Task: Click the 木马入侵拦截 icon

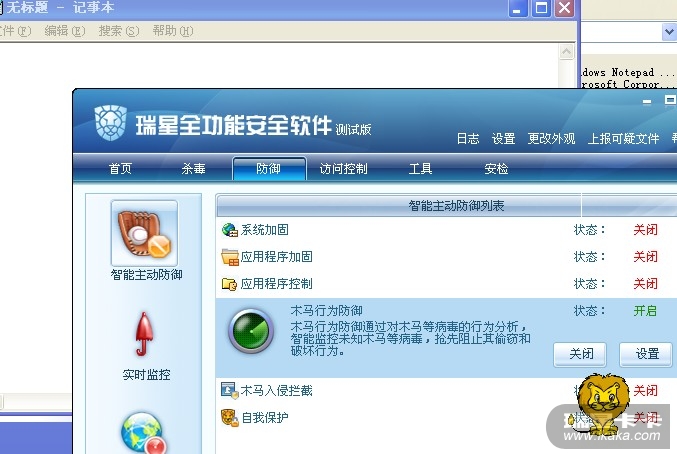Action: coord(229,390)
